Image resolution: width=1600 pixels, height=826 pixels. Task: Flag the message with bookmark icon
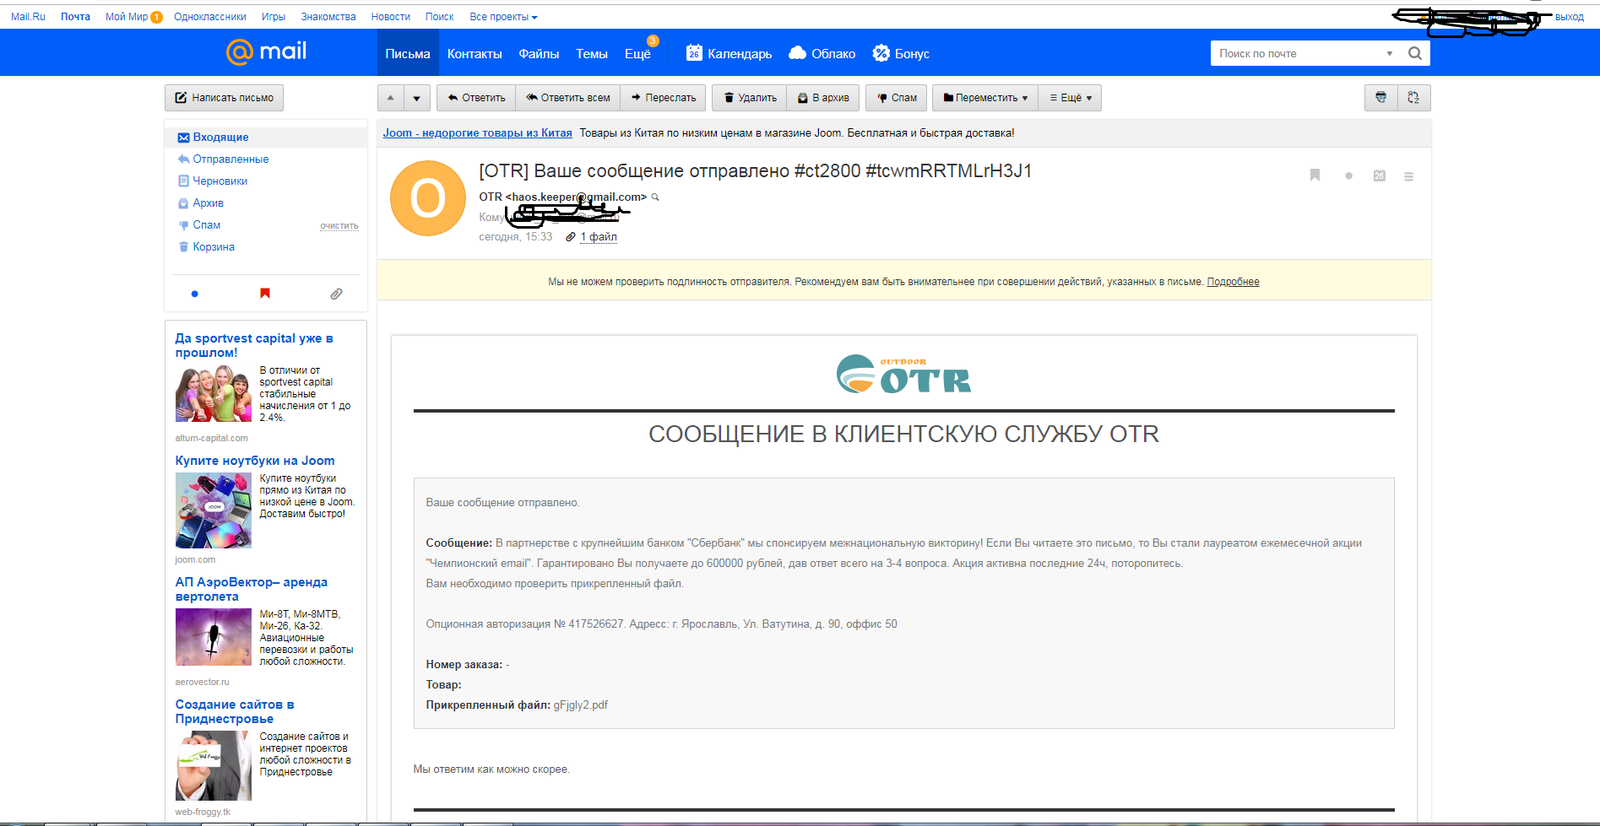[x=1315, y=175]
